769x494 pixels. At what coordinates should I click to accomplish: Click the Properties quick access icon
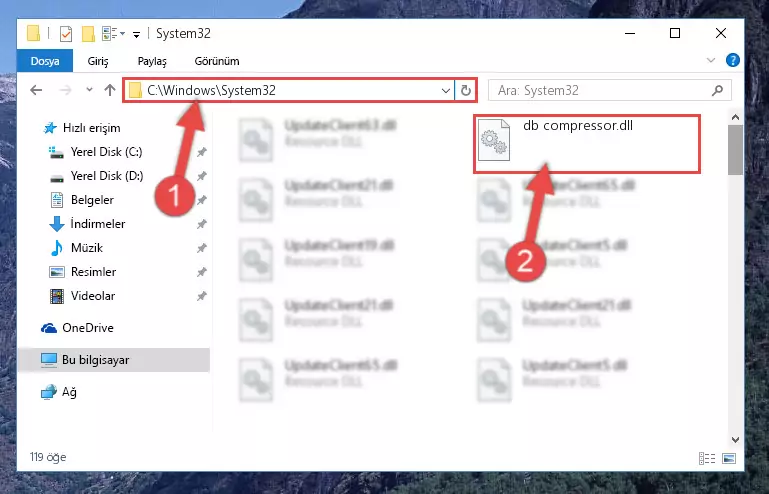[x=65, y=34]
